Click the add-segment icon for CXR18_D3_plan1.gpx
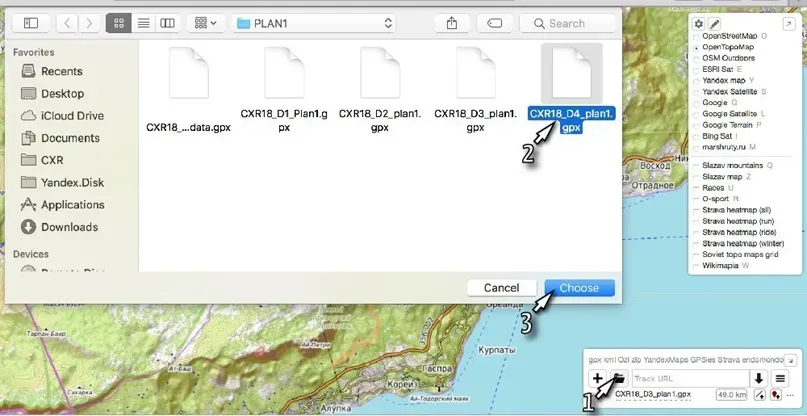The image size is (807, 416). [760, 395]
